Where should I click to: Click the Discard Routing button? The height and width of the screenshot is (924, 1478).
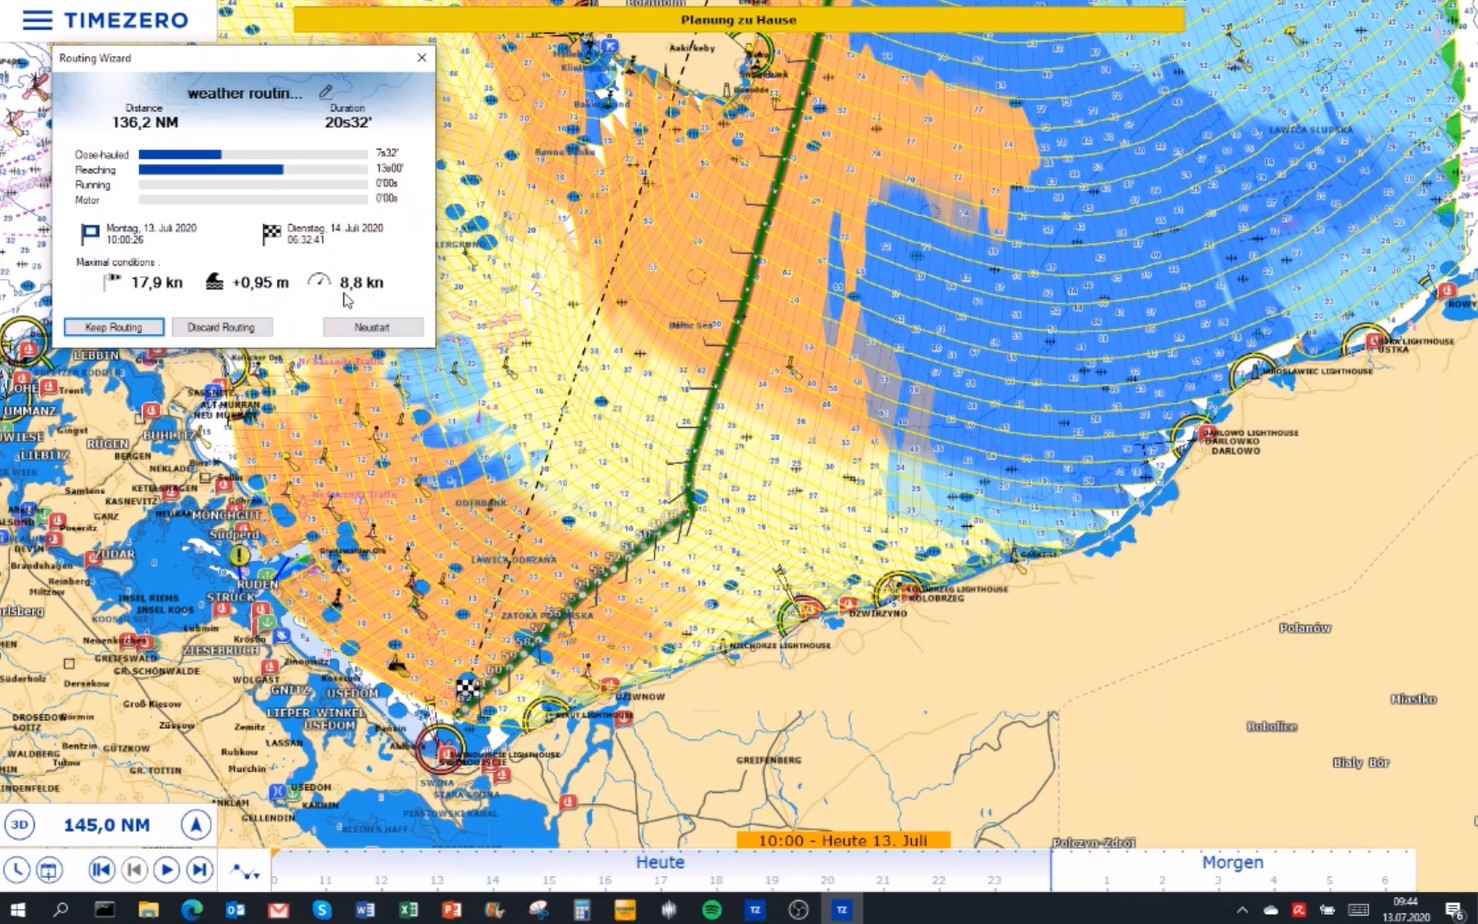[221, 327]
